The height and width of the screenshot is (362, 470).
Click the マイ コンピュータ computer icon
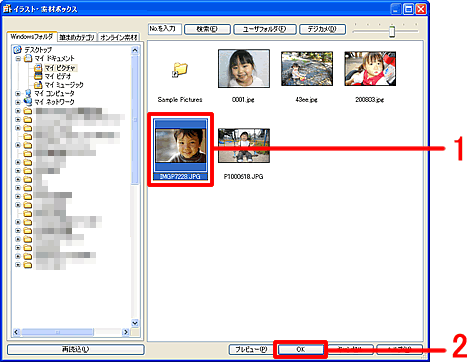[28, 93]
